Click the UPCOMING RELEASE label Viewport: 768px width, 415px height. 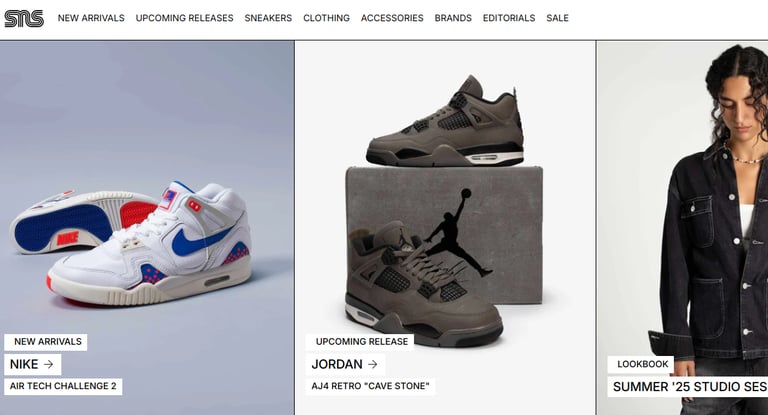click(x=360, y=342)
